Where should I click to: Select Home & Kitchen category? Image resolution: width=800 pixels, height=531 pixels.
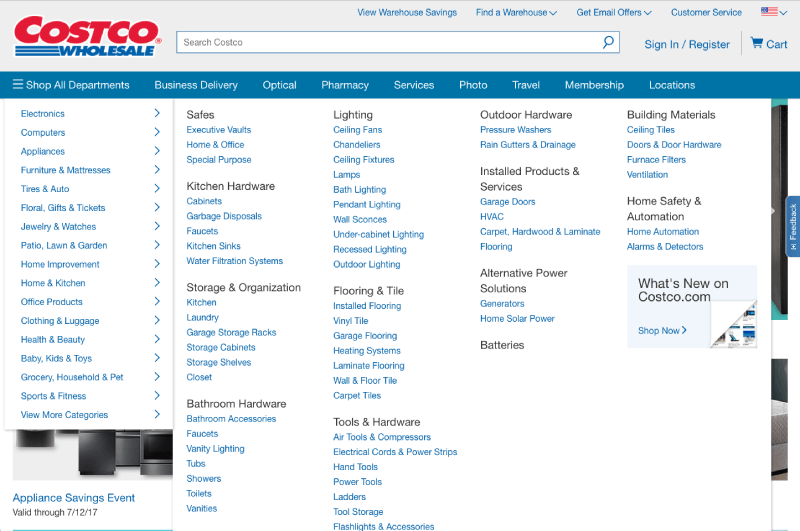[53, 283]
